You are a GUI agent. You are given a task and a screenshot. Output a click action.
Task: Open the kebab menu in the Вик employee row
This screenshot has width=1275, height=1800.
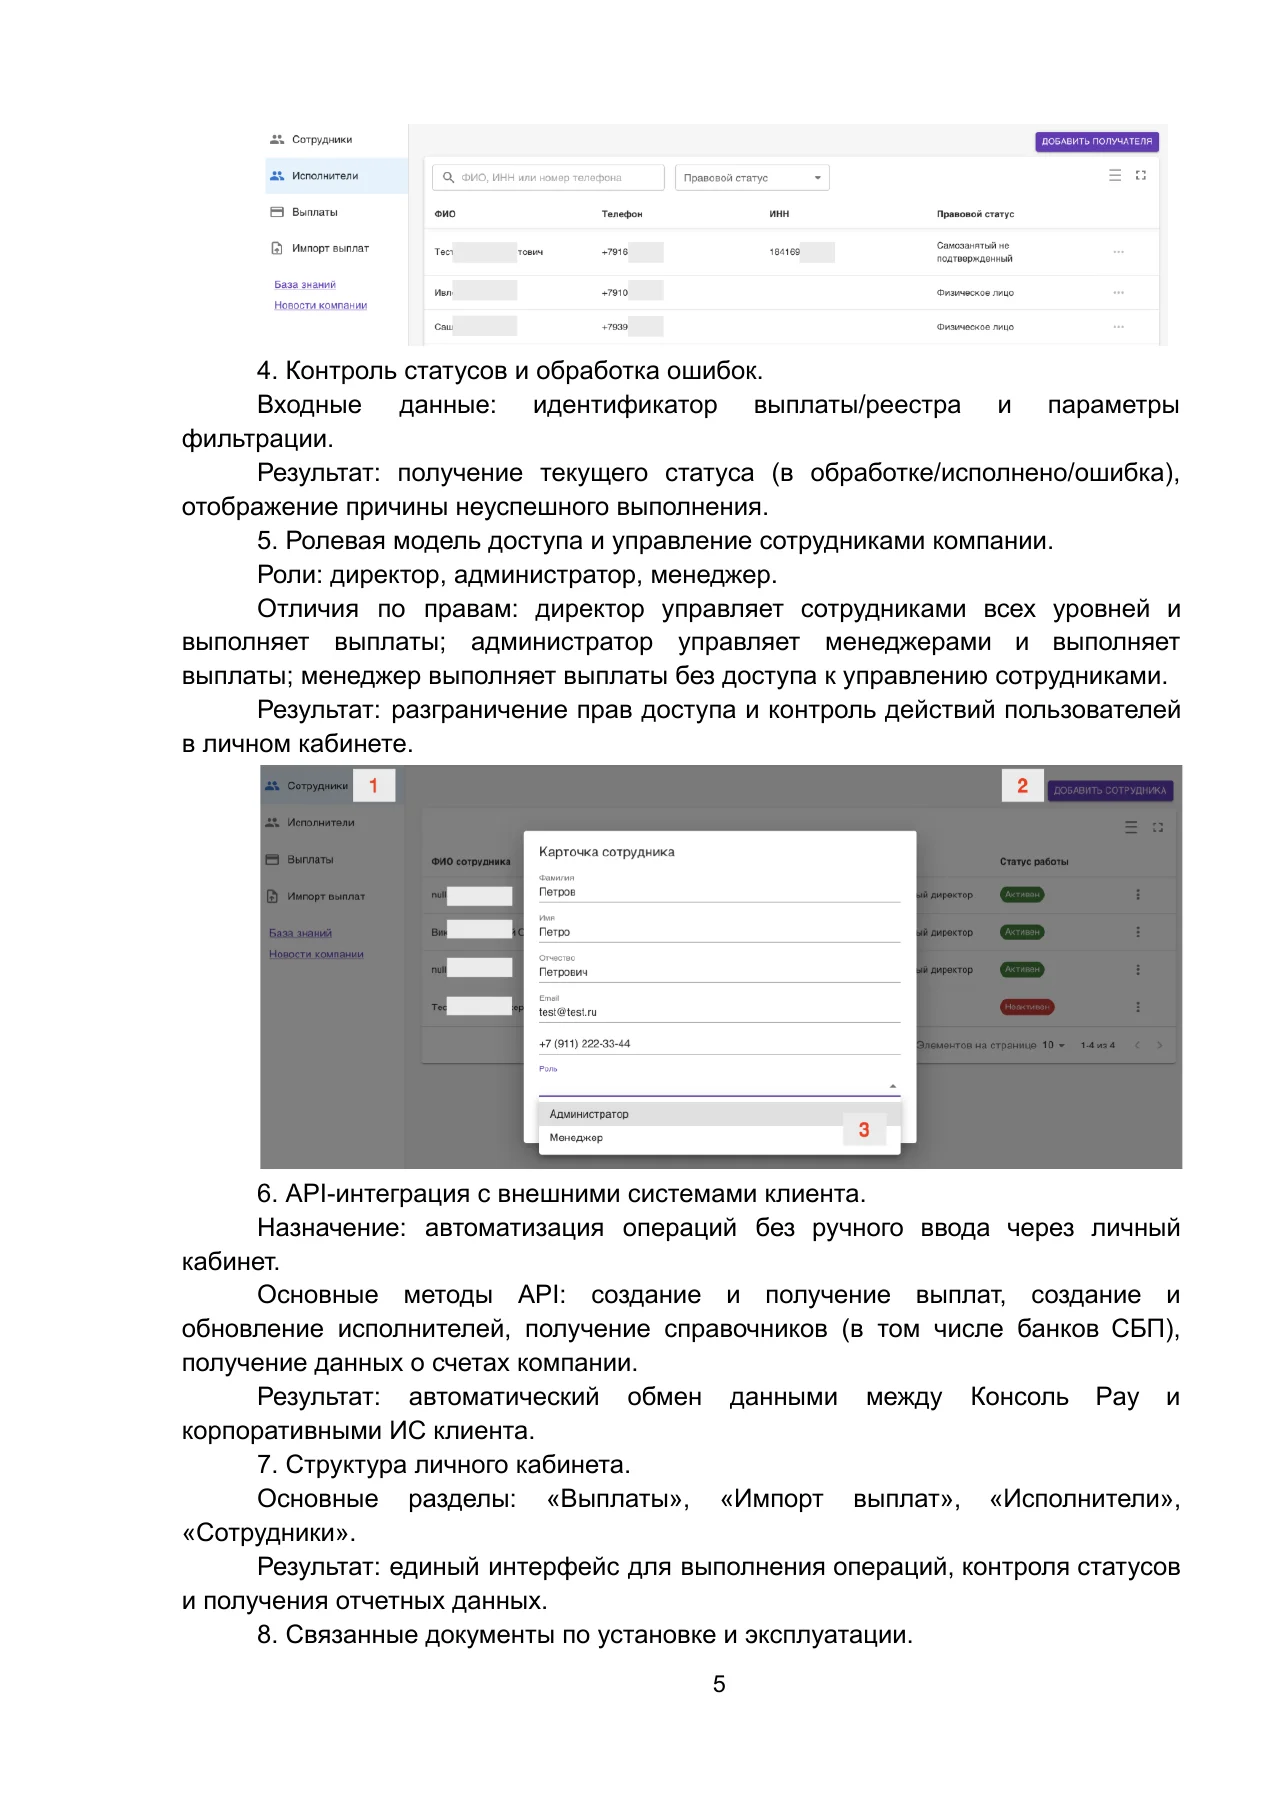tap(1138, 932)
